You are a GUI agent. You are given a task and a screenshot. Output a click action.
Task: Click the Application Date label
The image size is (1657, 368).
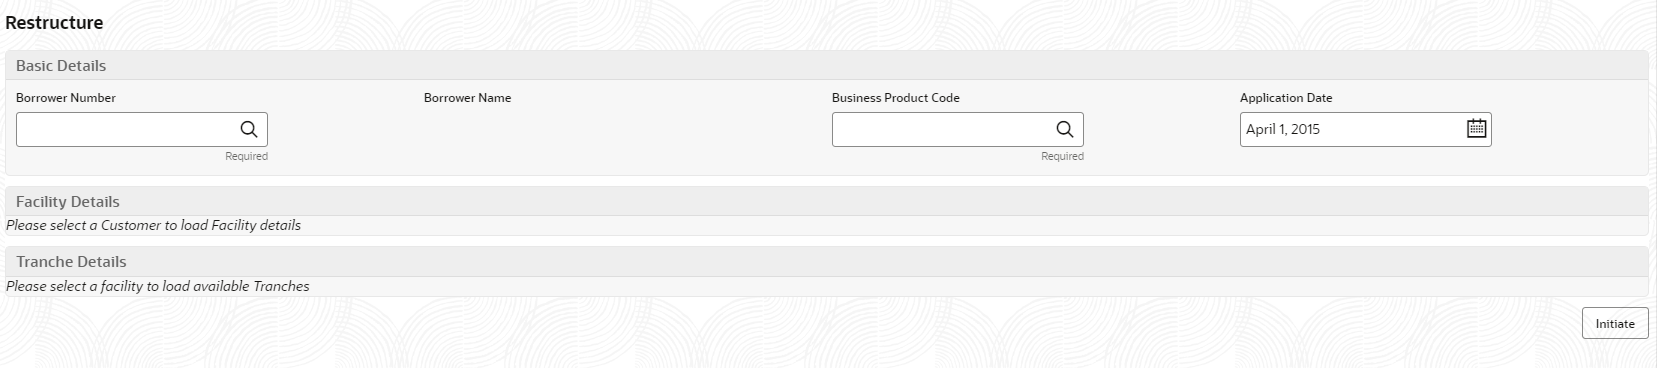coord(1286,98)
